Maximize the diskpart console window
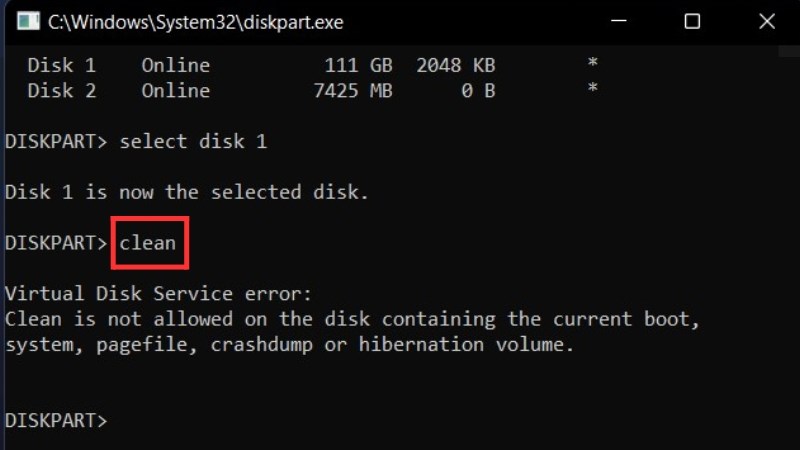 (x=692, y=21)
